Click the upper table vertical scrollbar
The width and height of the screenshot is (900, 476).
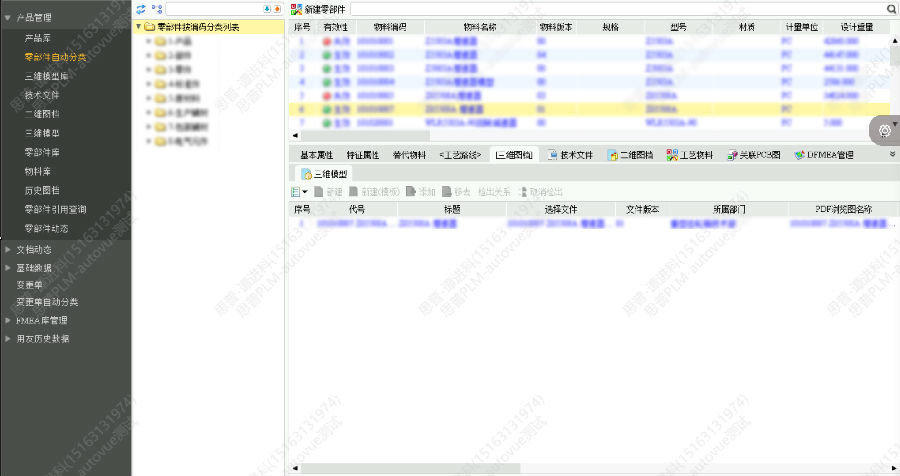coord(895,55)
